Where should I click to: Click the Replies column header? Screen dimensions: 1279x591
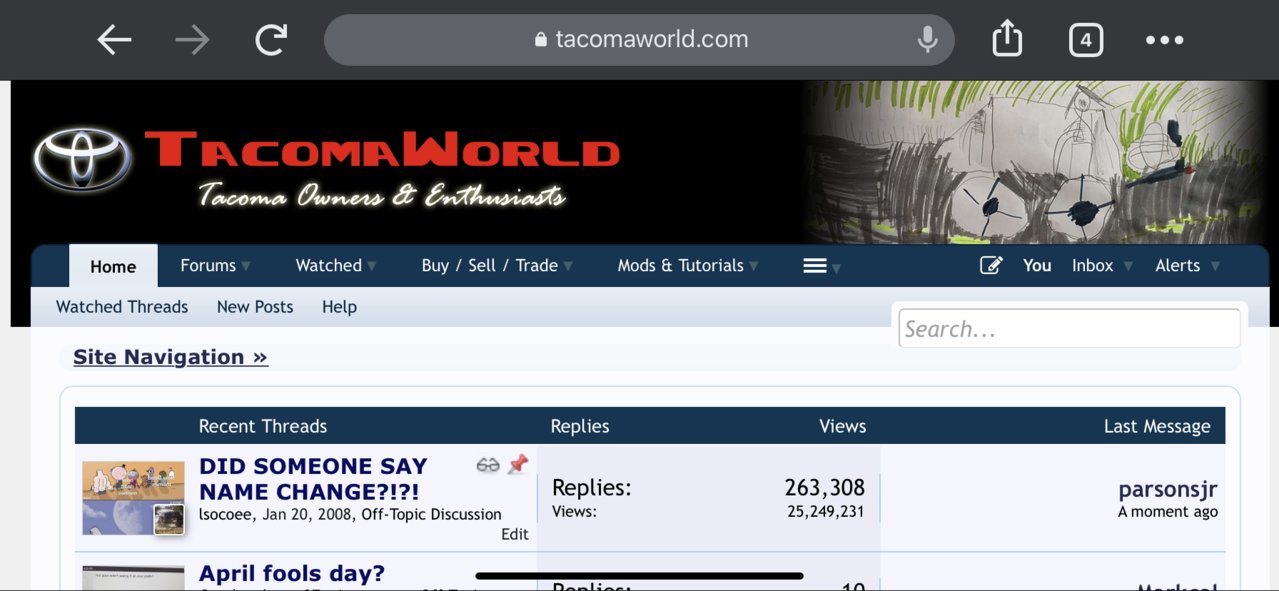(580, 426)
